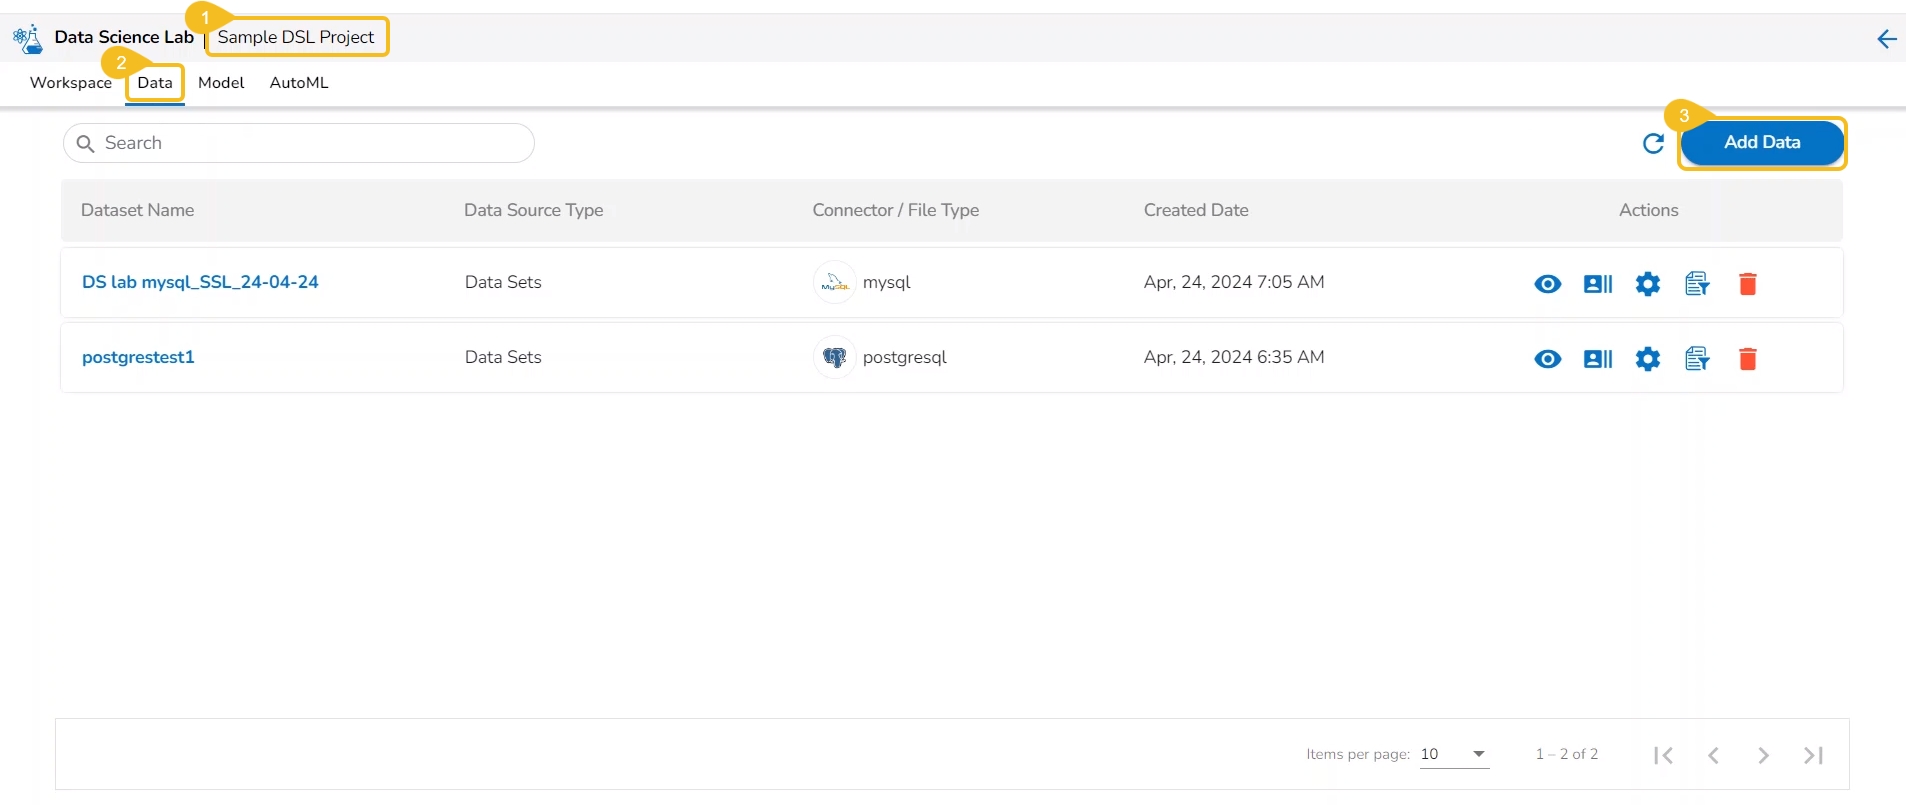This screenshot has width=1906, height=805.
Task: Open data profile for DS lab mysql dataset
Action: (1597, 284)
